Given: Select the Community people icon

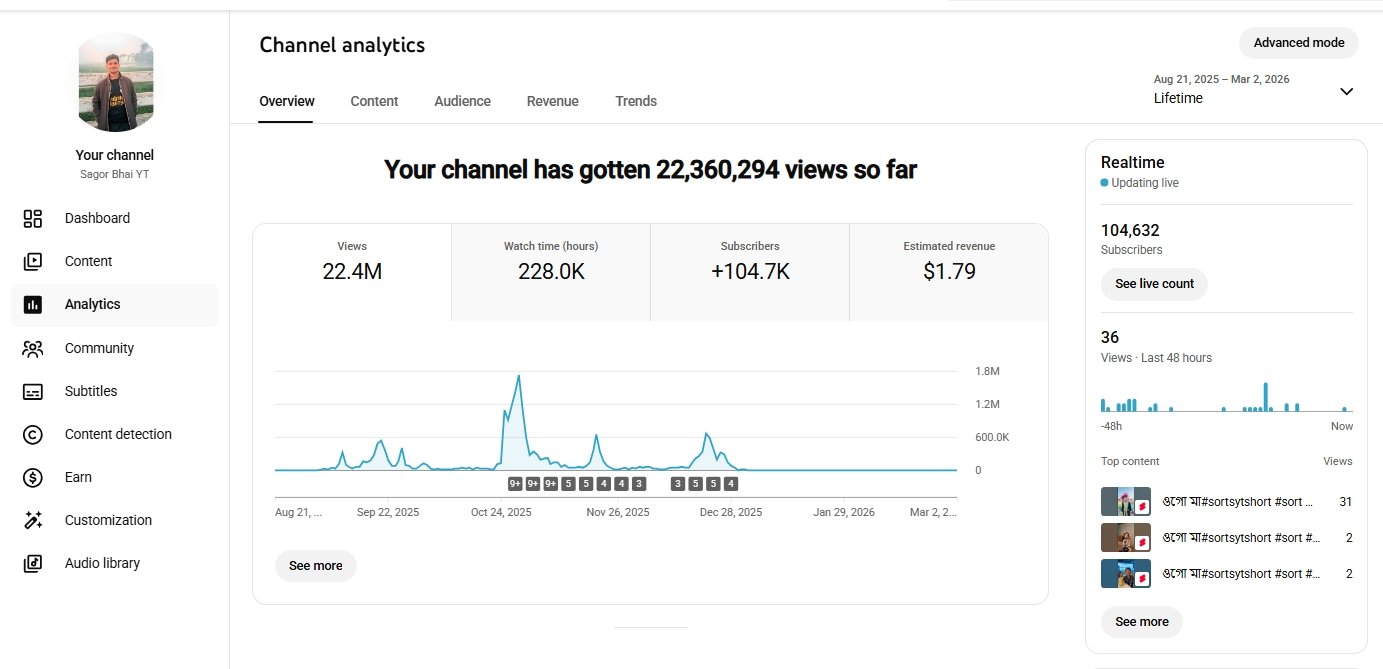Looking at the screenshot, I should (33, 349).
